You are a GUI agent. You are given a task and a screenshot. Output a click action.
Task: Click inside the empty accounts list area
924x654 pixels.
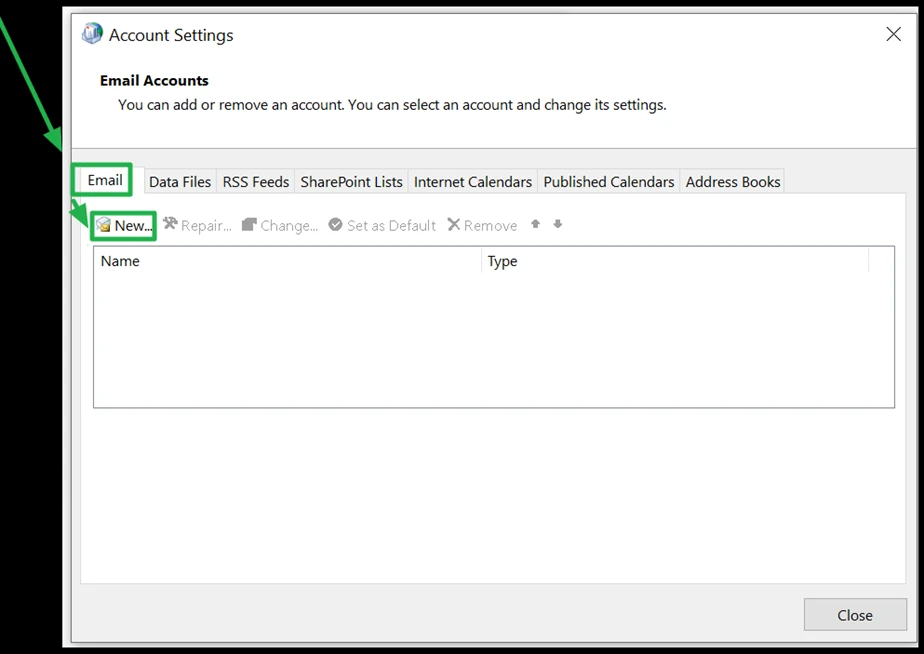493,340
